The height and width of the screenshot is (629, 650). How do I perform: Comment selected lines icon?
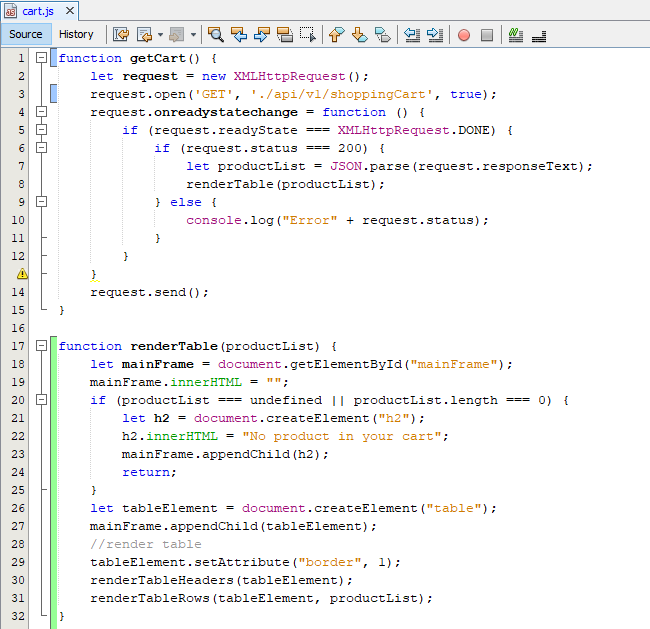pyautogui.click(x=516, y=34)
